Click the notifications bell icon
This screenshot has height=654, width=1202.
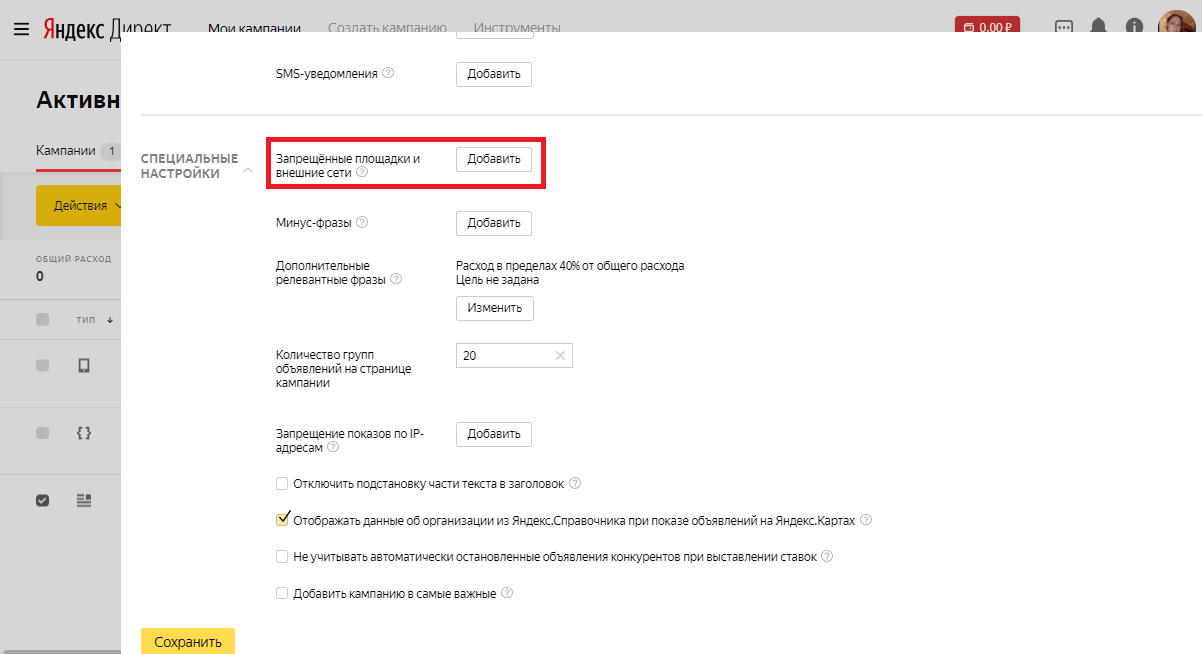[1099, 27]
